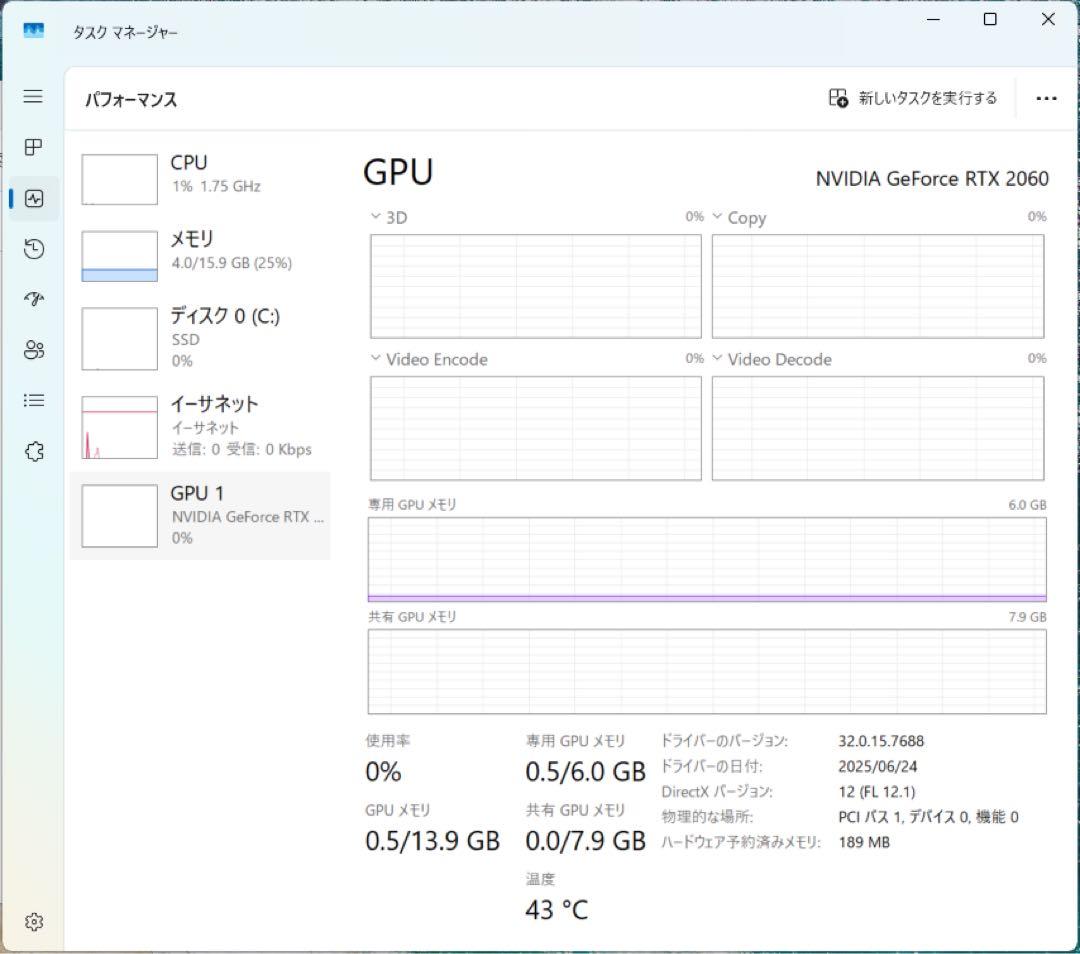Open the Users page icon

coord(34,350)
